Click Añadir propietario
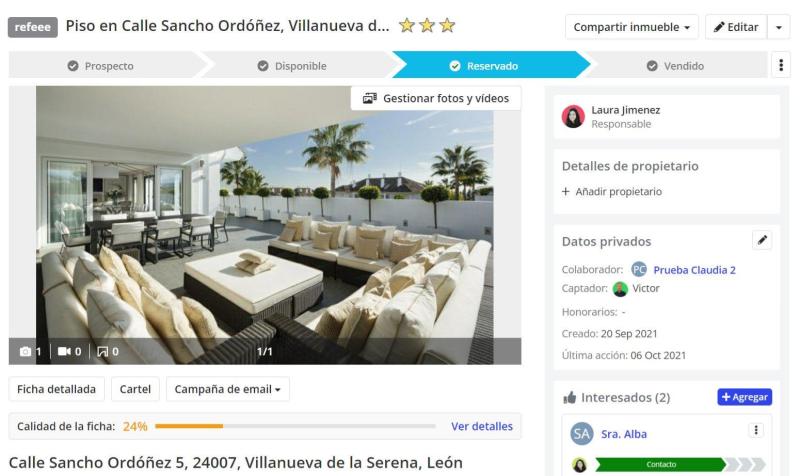Viewport: 800px width, 476px height. (x=612, y=192)
